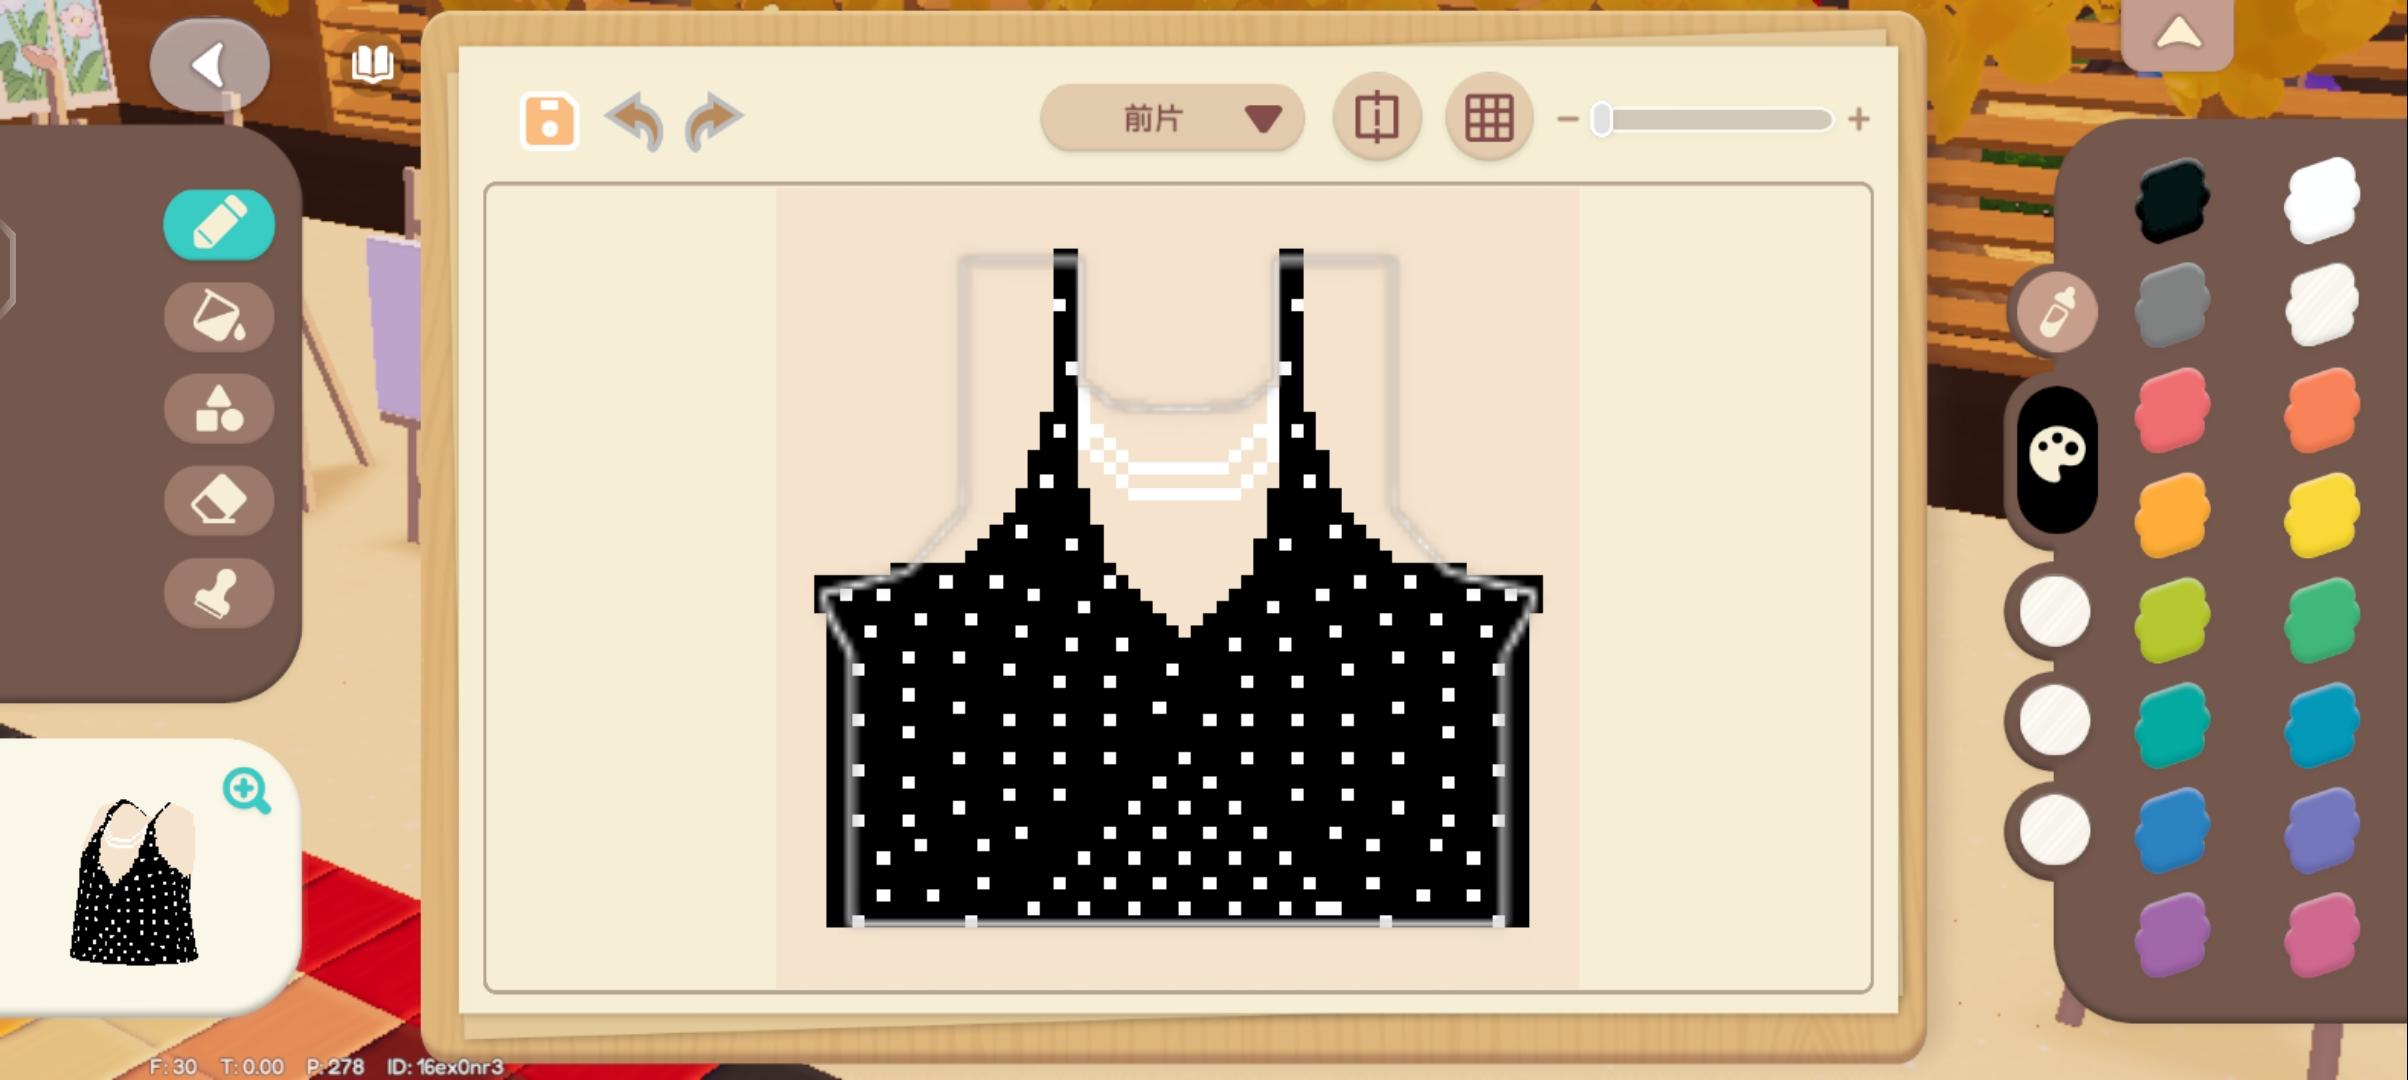Open the guide book icon
This screenshot has width=2408, height=1080.
[x=372, y=64]
